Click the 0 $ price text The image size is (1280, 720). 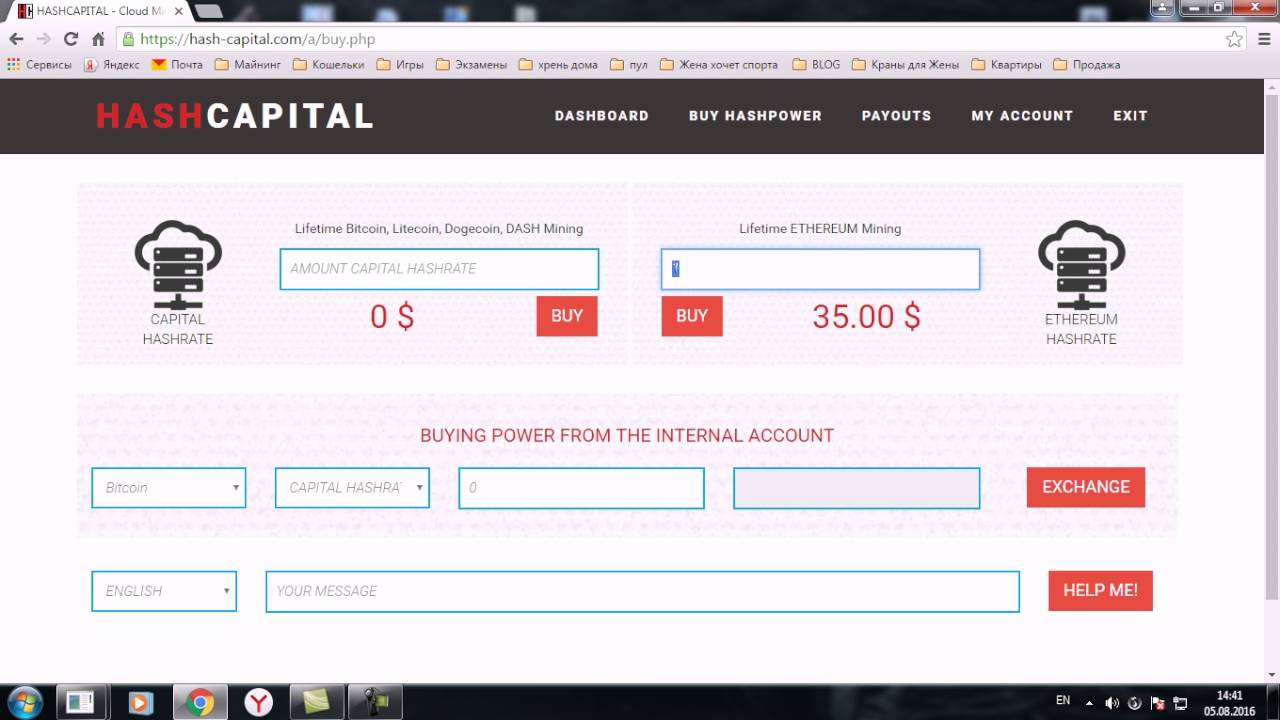coord(392,316)
